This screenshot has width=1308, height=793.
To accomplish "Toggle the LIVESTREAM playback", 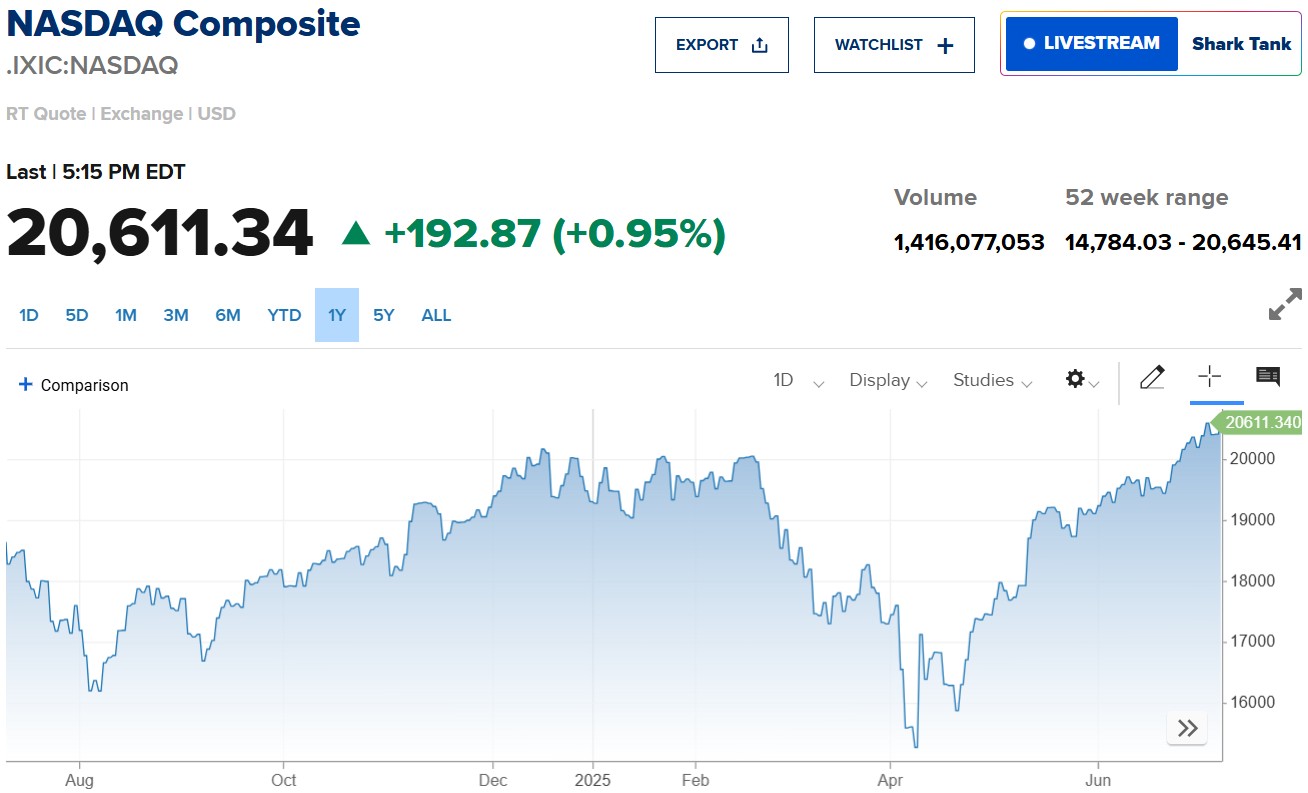I will (1091, 44).
